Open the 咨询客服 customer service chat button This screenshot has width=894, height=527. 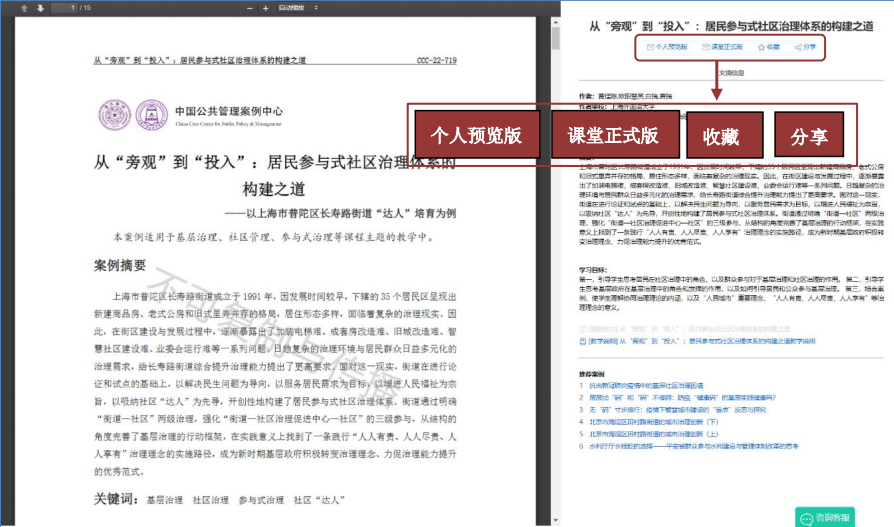(825, 517)
